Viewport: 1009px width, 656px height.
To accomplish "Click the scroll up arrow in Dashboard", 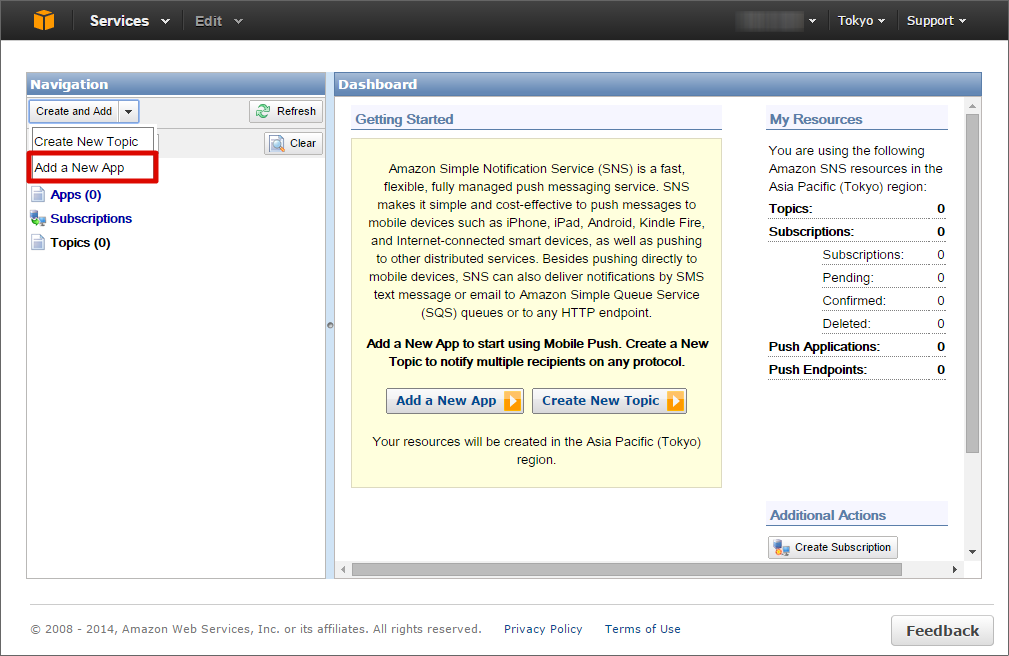I will pos(972,106).
